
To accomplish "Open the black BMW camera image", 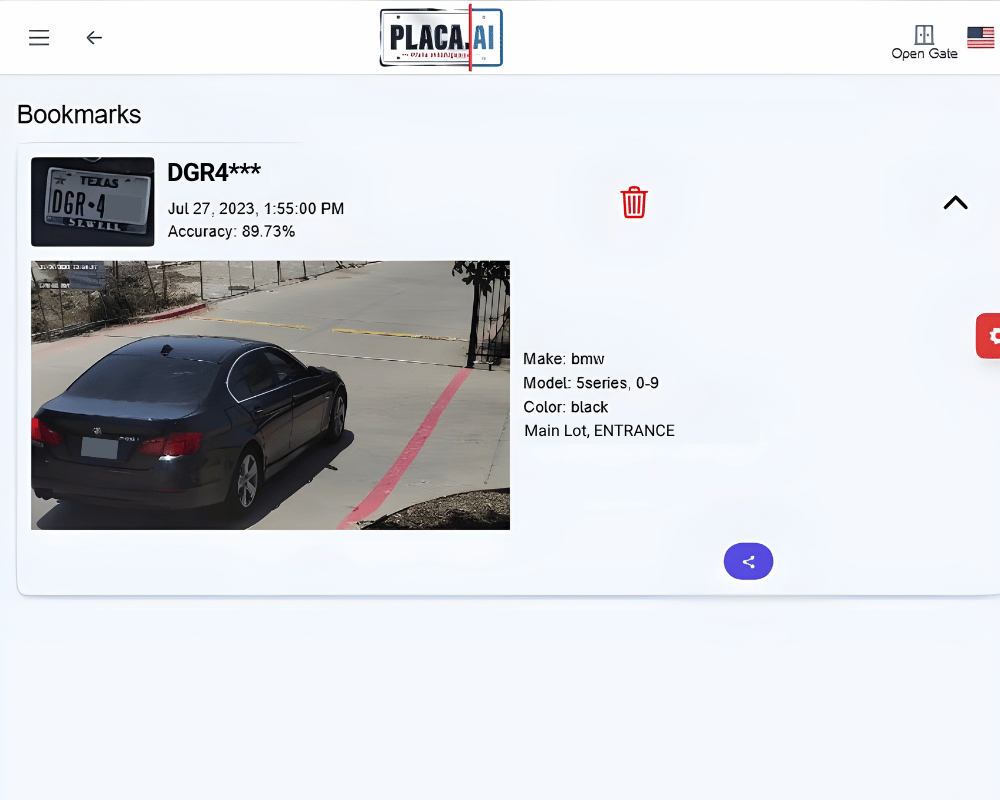I will pyautogui.click(x=270, y=395).
